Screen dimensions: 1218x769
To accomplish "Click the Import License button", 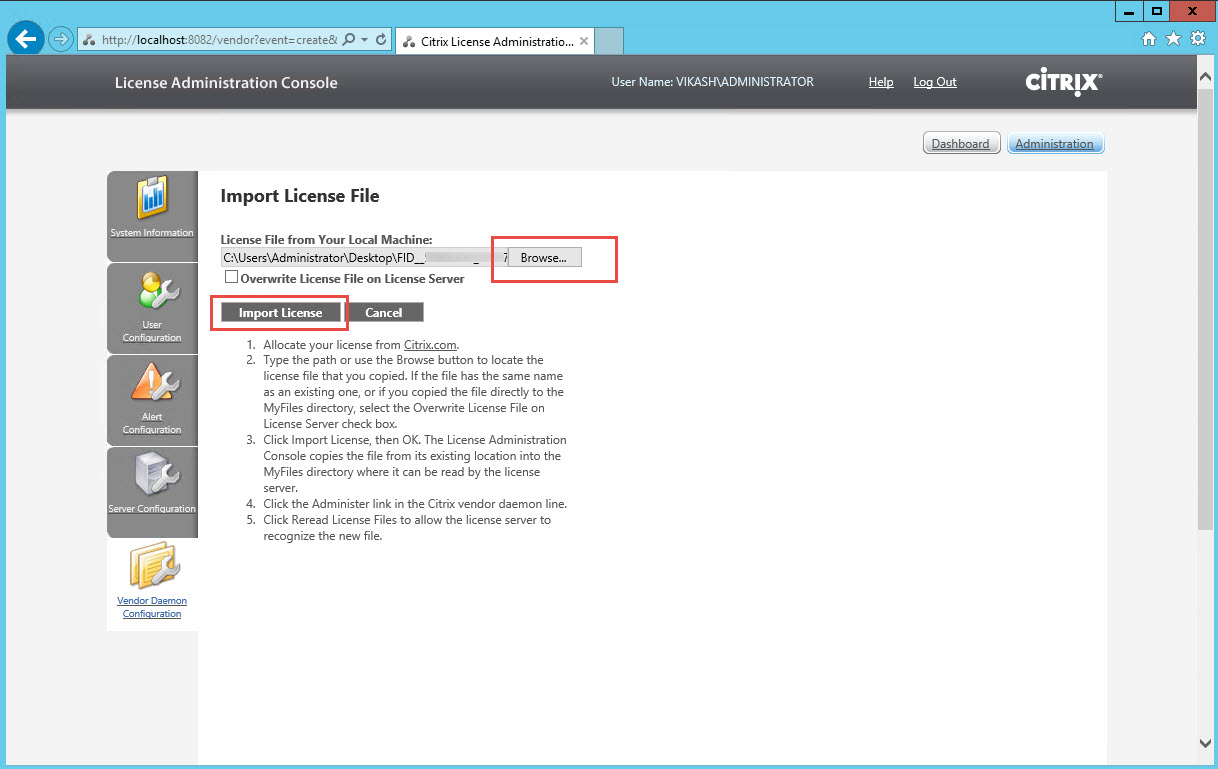I will click(x=280, y=313).
